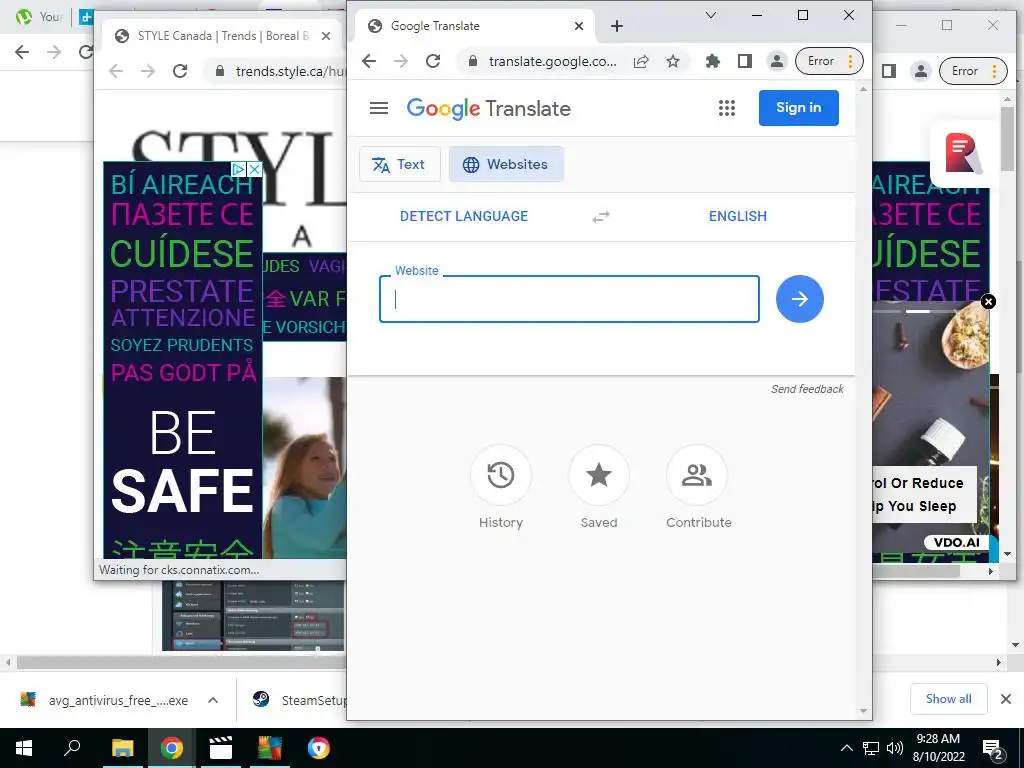Switch to Text translation tab
This screenshot has width=1024, height=768.
point(400,165)
